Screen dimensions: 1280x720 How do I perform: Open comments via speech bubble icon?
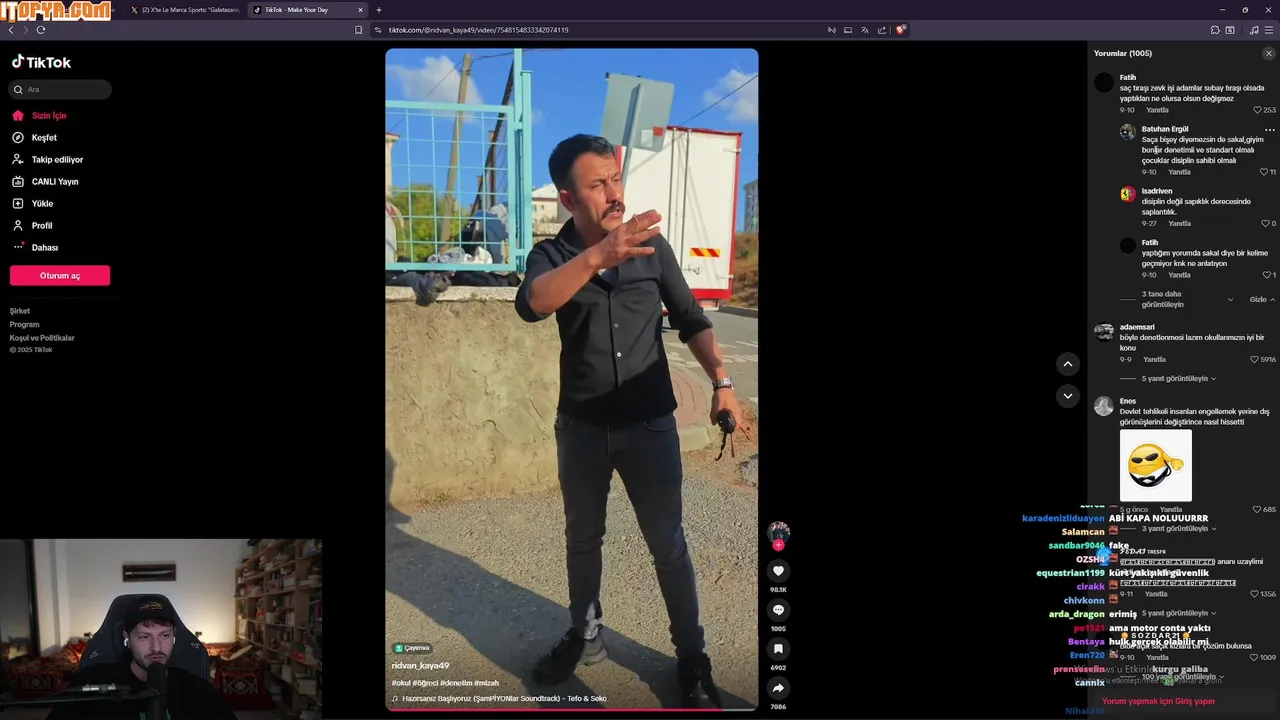point(778,610)
